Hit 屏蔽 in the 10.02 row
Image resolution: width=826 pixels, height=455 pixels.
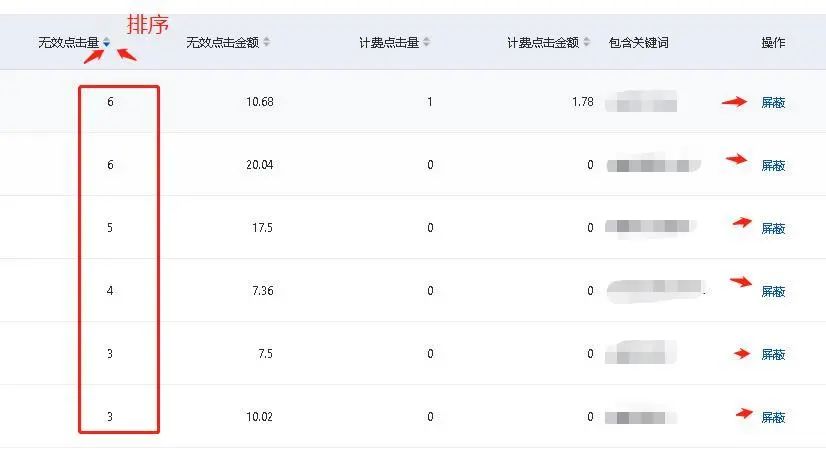(773, 417)
